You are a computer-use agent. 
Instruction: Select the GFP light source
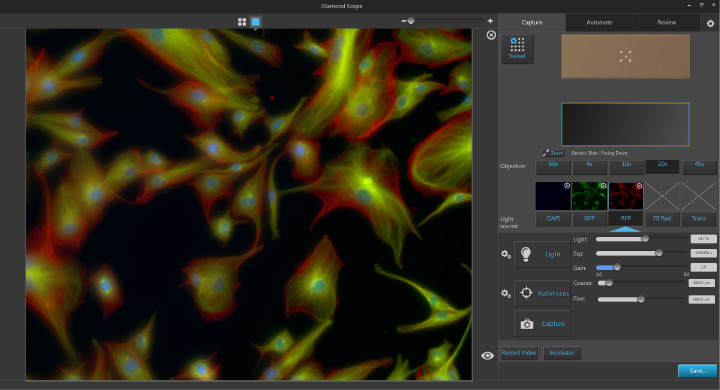[589, 219]
